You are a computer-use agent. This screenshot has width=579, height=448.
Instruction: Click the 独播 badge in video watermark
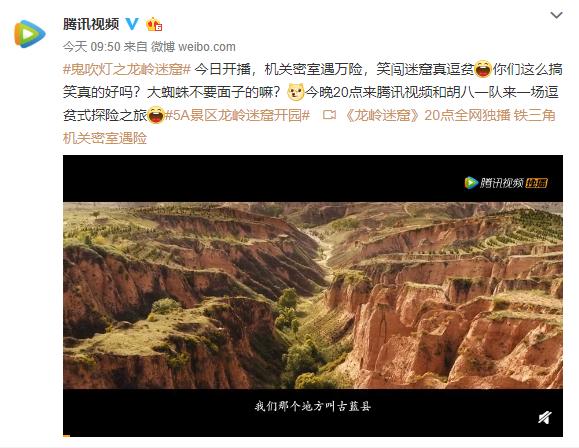pos(537,183)
